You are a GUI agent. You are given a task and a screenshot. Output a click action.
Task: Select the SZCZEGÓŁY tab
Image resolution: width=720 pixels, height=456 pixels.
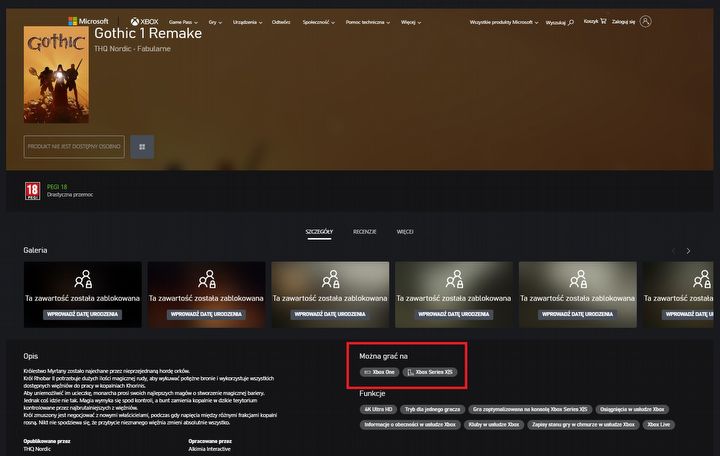[321, 231]
